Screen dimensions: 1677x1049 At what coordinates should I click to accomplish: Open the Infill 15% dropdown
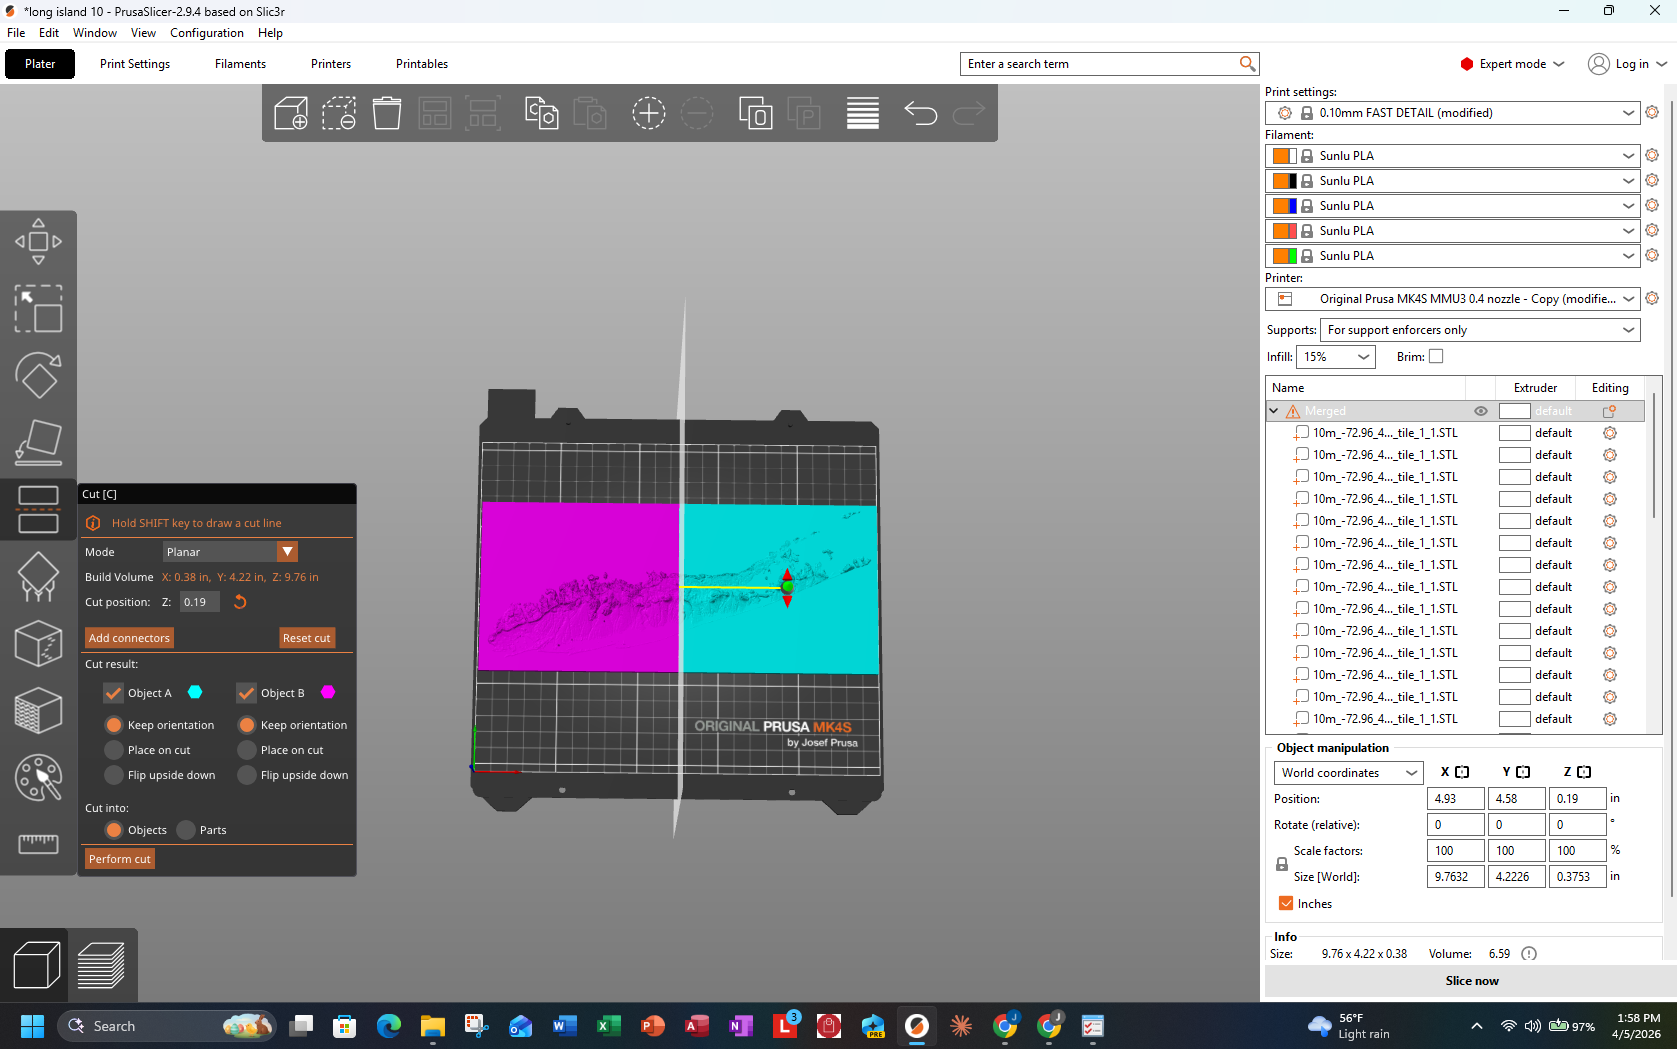1336,357
